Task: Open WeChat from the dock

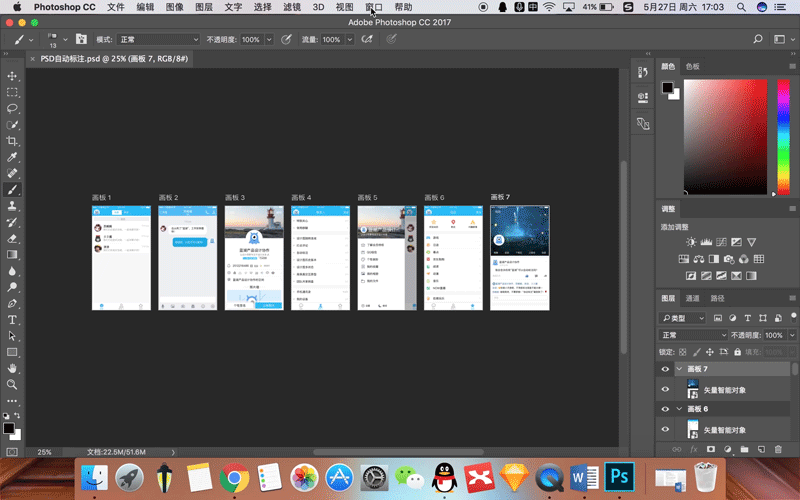Action: (x=409, y=478)
